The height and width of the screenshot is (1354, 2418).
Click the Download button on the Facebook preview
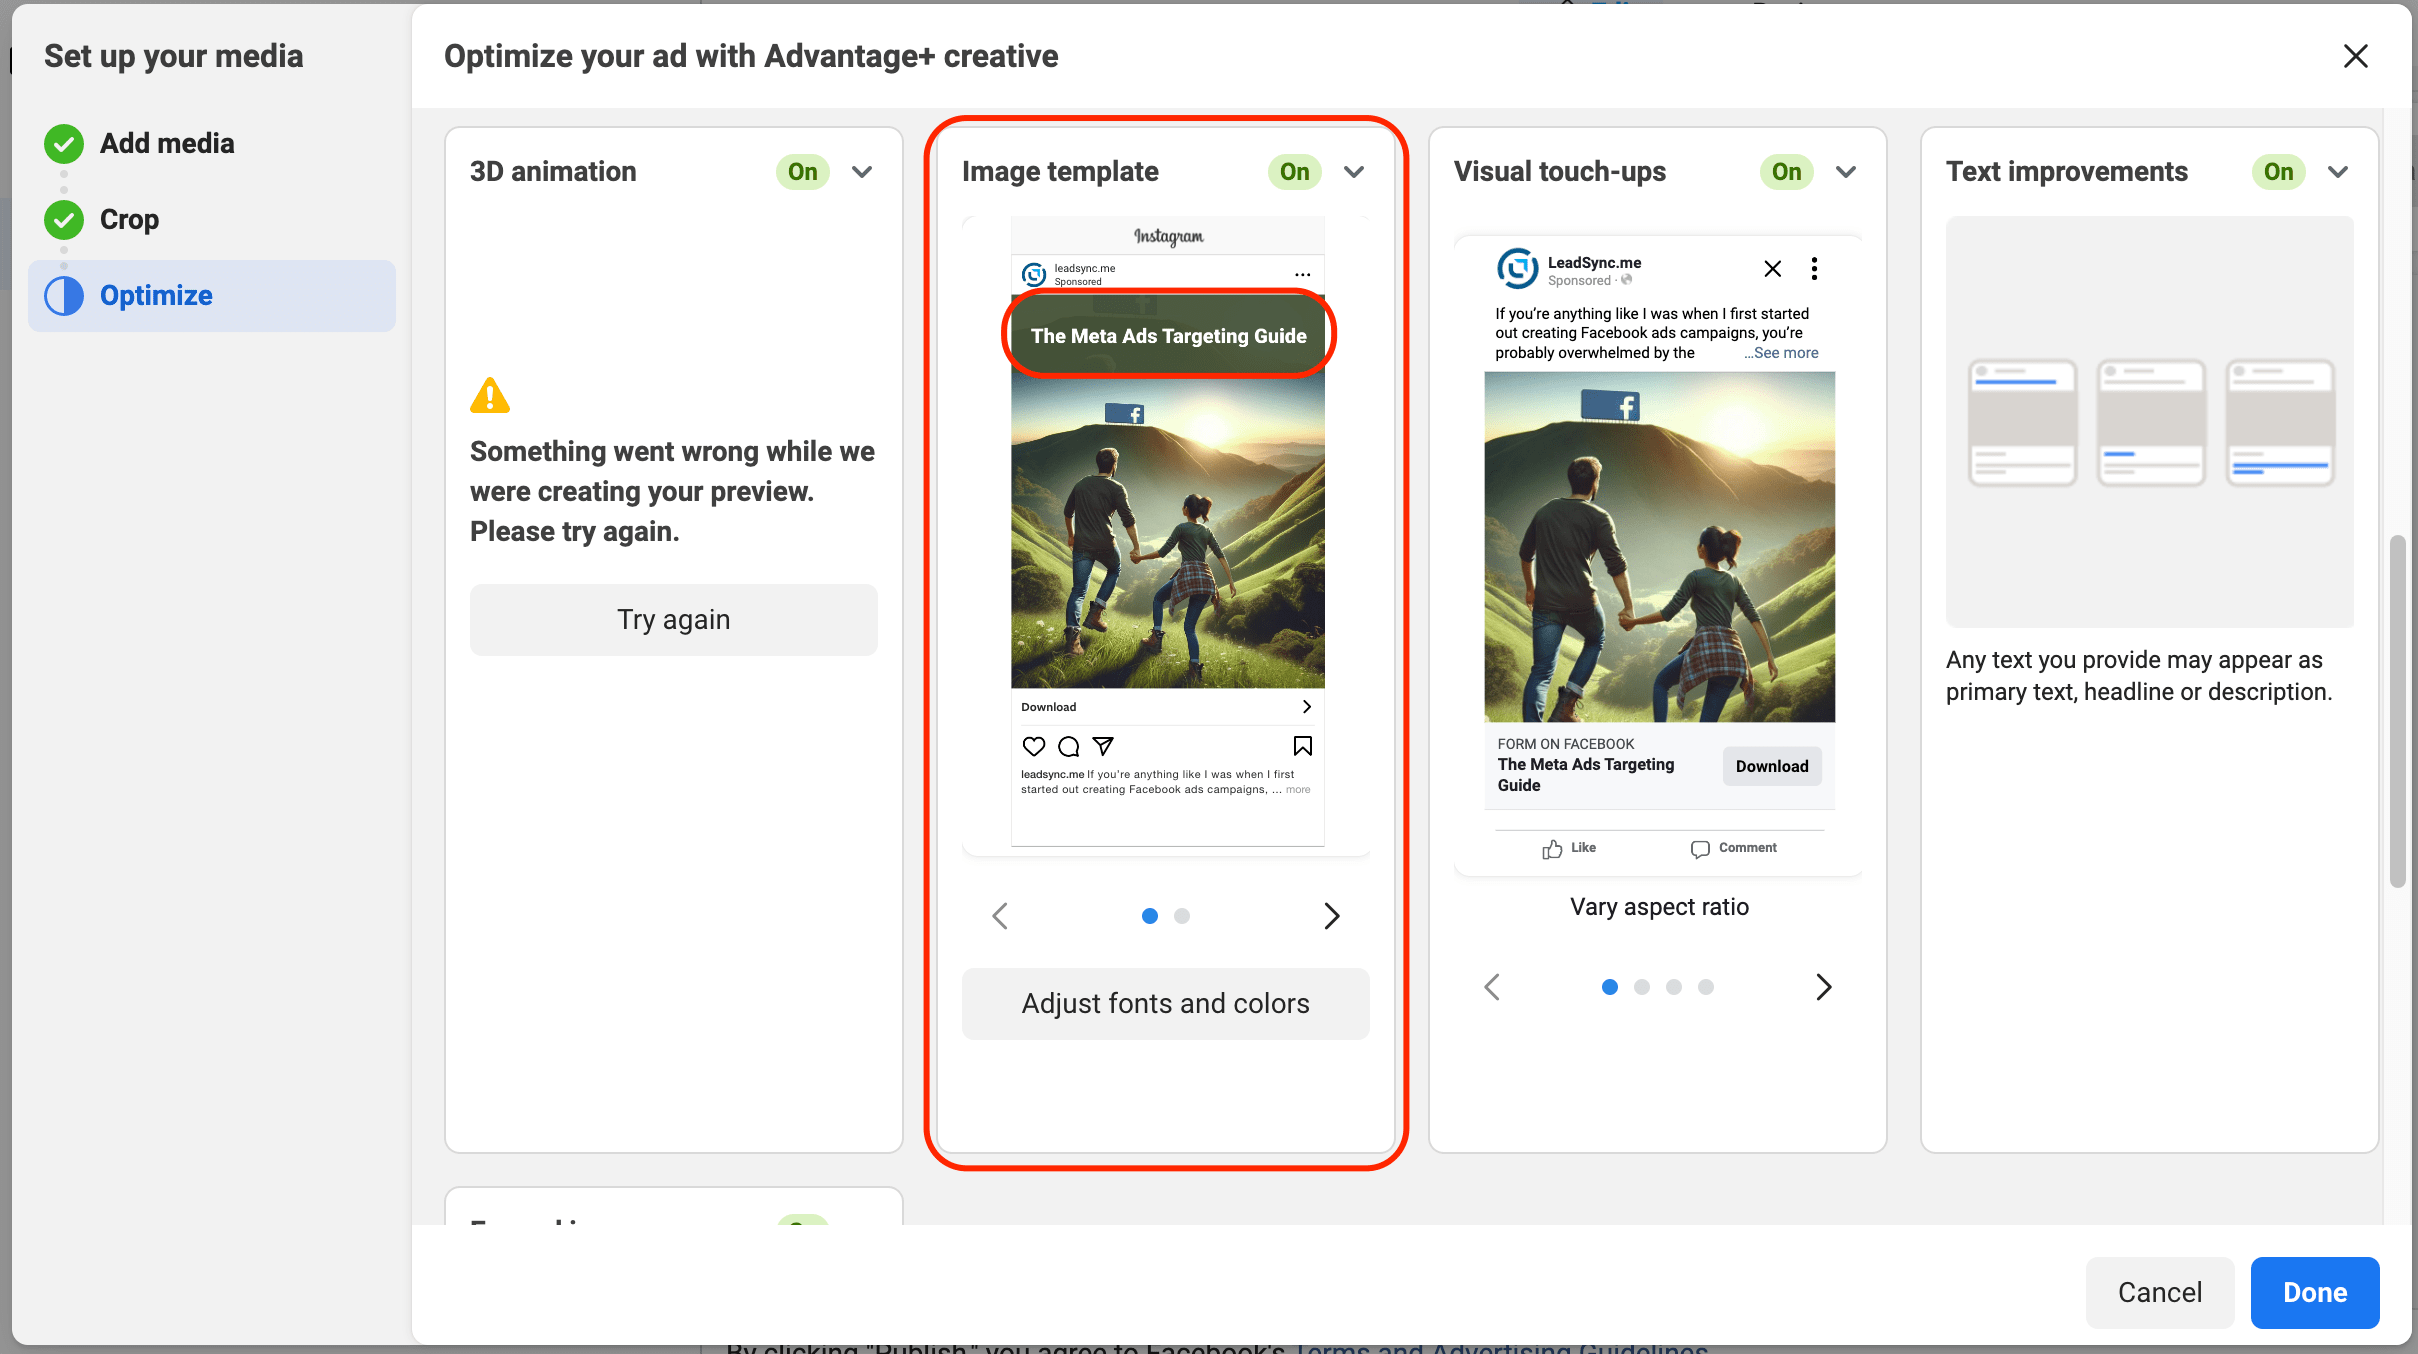[1771, 766]
